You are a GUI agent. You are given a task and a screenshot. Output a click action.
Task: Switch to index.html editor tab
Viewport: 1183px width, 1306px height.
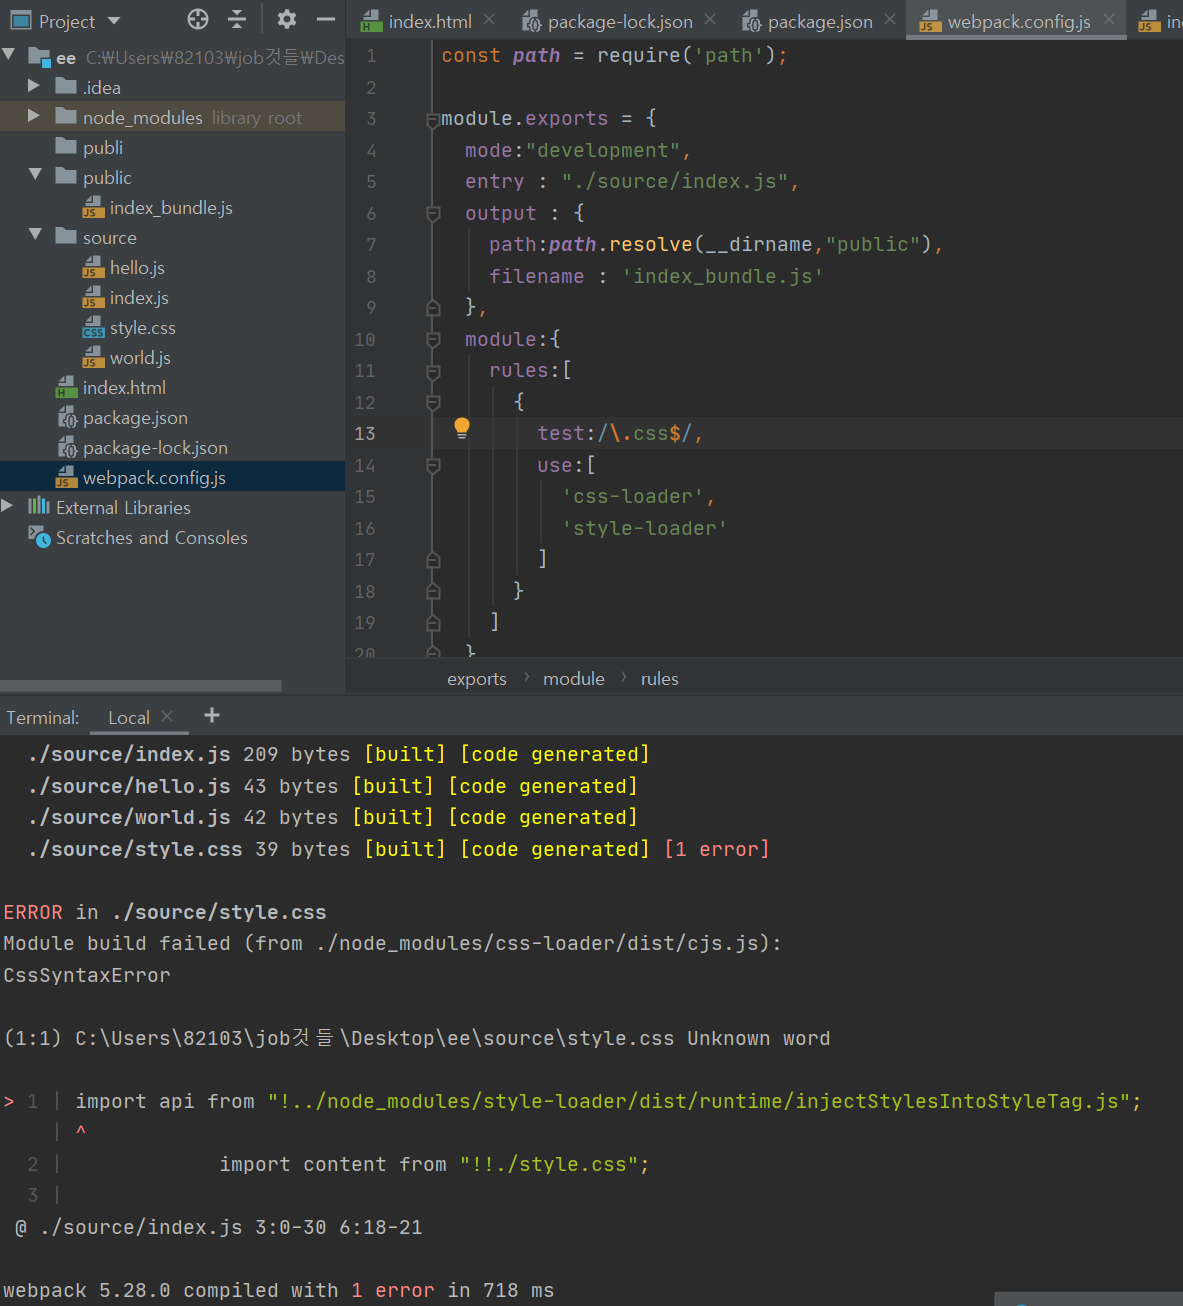click(x=430, y=21)
